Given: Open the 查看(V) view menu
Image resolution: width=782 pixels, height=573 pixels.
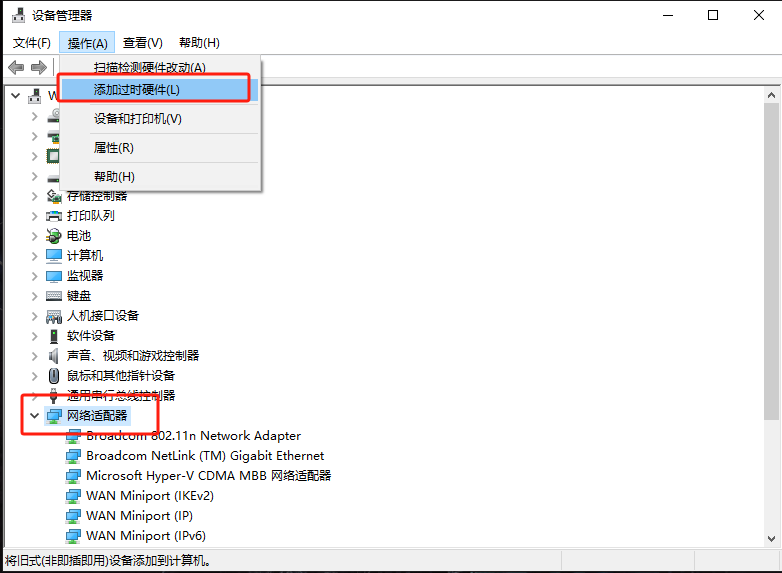Looking at the screenshot, I should coord(142,43).
